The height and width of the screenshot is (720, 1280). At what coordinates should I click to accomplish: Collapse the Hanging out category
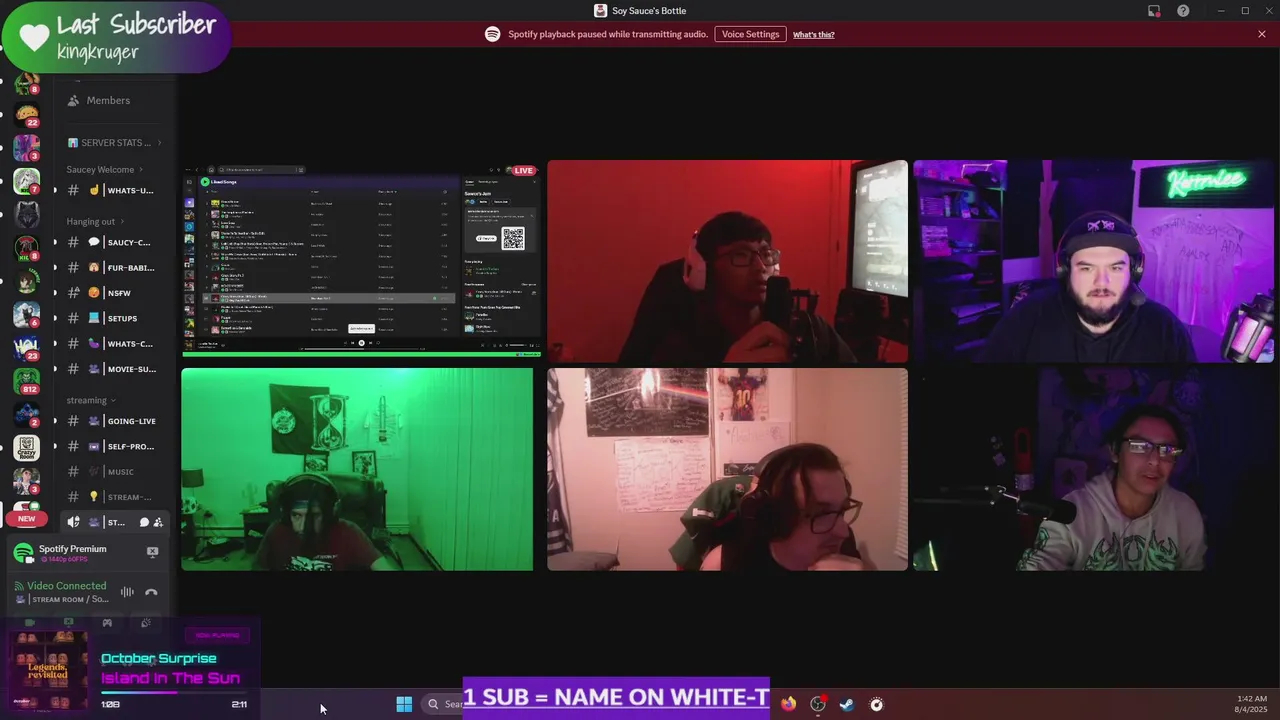click(95, 221)
